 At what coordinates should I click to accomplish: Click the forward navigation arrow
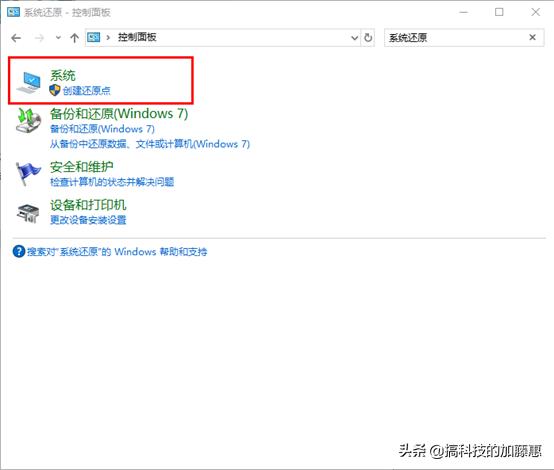point(39,38)
